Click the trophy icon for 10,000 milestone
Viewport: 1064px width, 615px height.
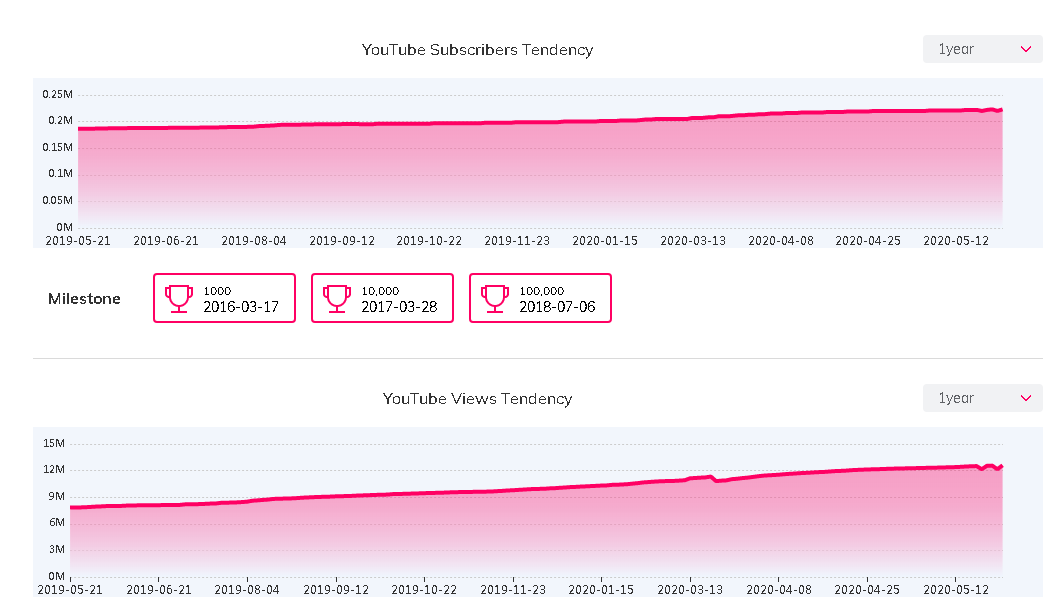(x=337, y=298)
